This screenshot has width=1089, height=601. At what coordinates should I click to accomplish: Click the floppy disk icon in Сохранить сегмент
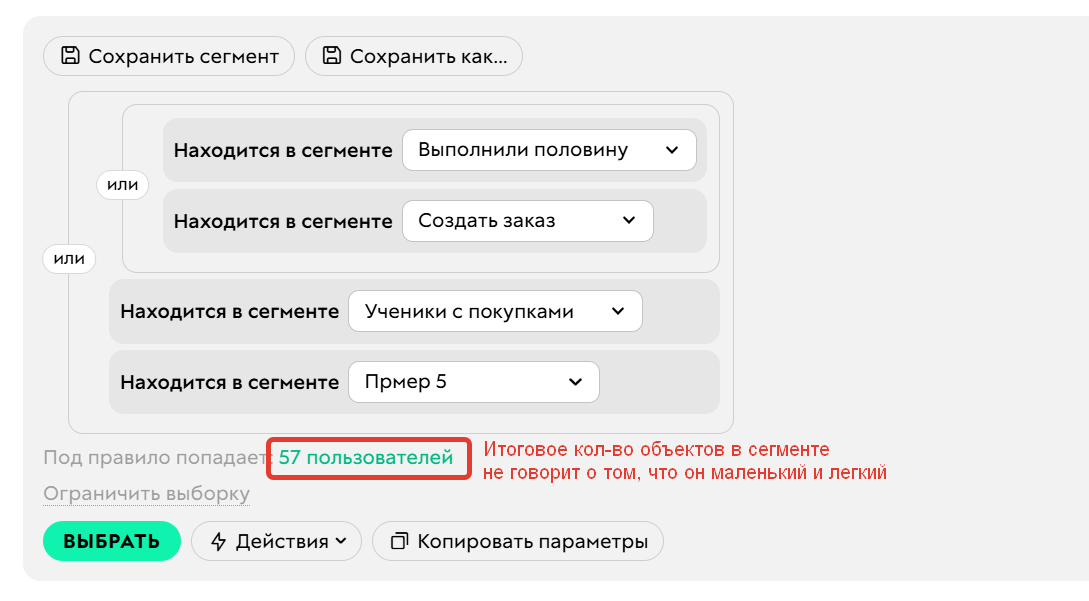tap(70, 56)
